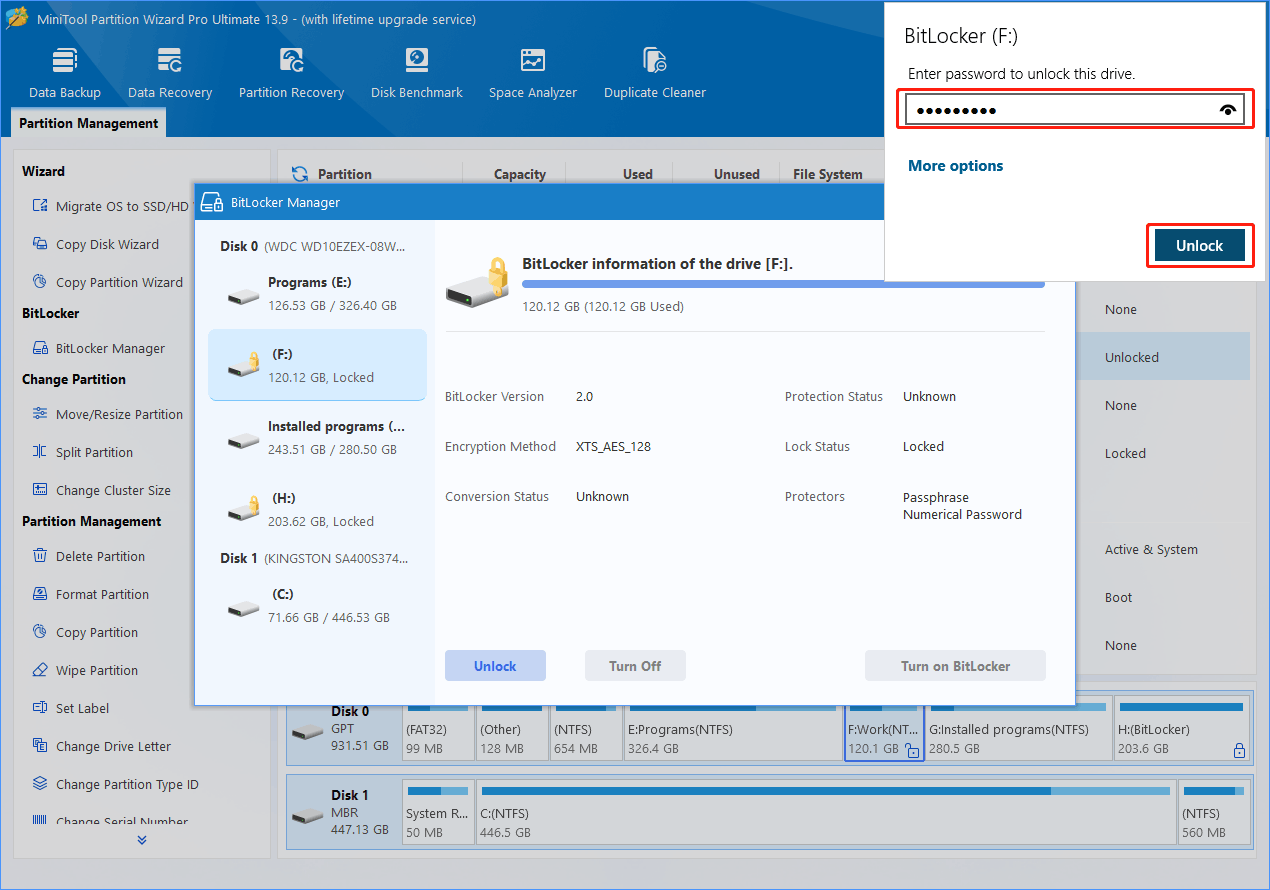The height and width of the screenshot is (890, 1270).
Task: Click BitLocker Manager sidebar icon
Action: point(40,348)
